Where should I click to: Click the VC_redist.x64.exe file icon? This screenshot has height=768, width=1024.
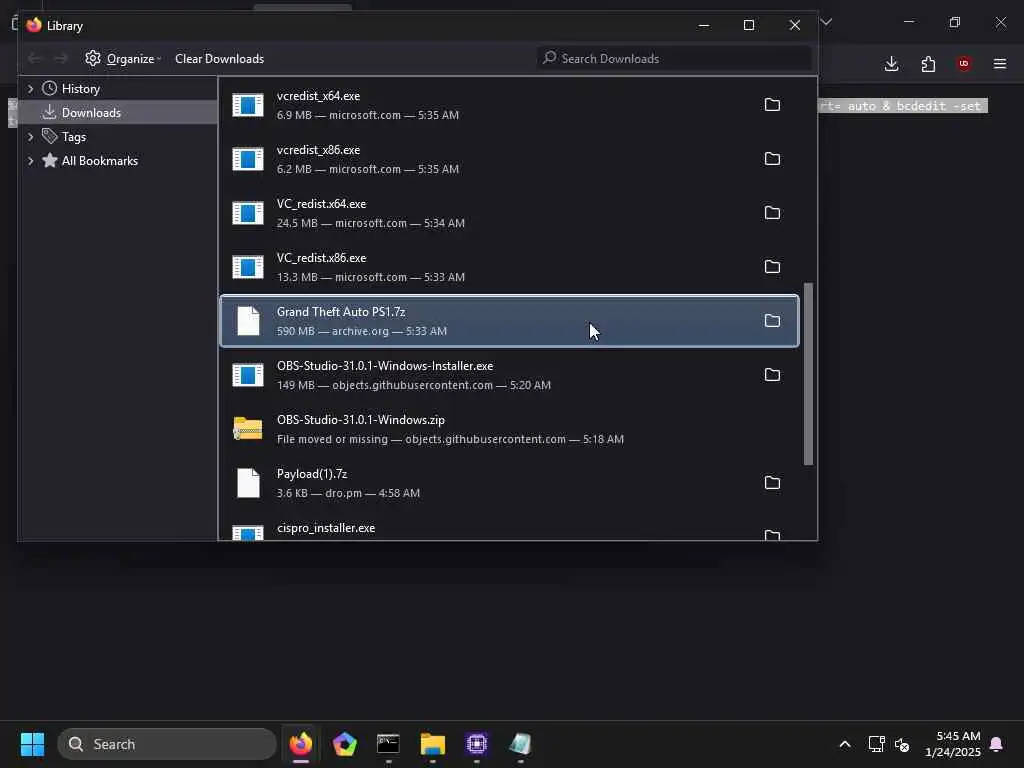(248, 213)
